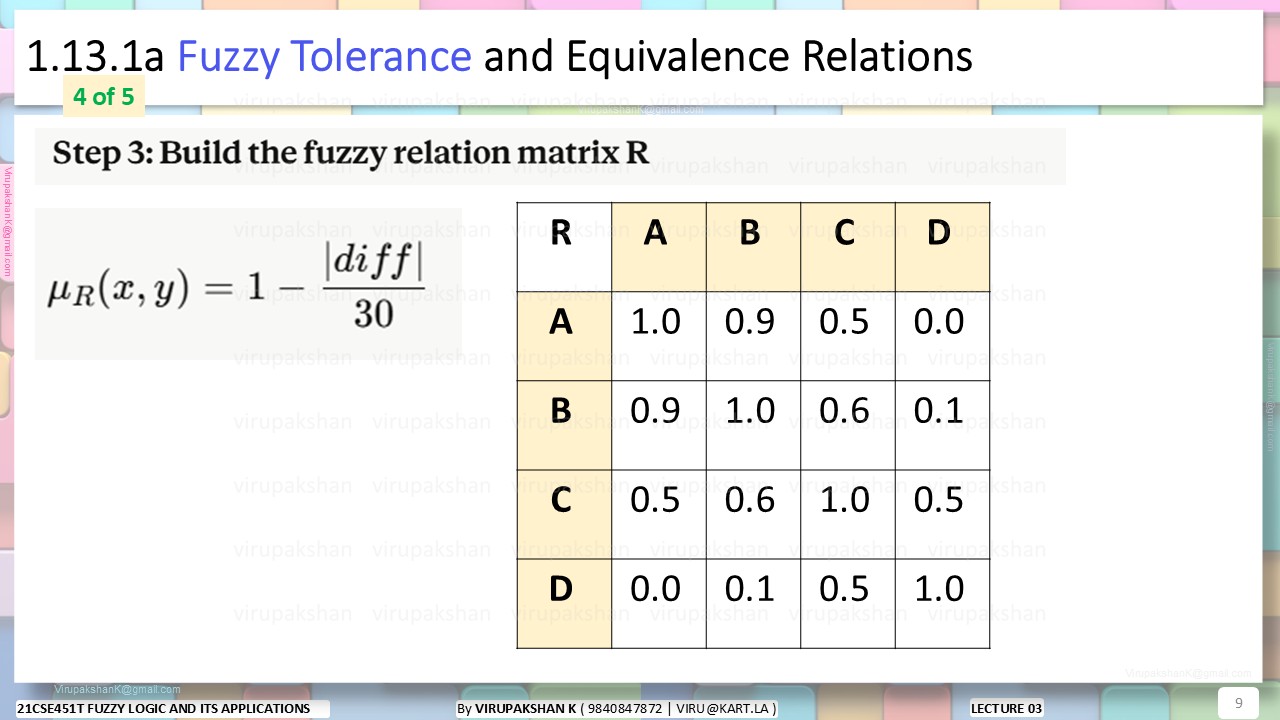This screenshot has width=1280, height=720.
Task: Select column header 'D' in the matrix
Action: click(942, 247)
